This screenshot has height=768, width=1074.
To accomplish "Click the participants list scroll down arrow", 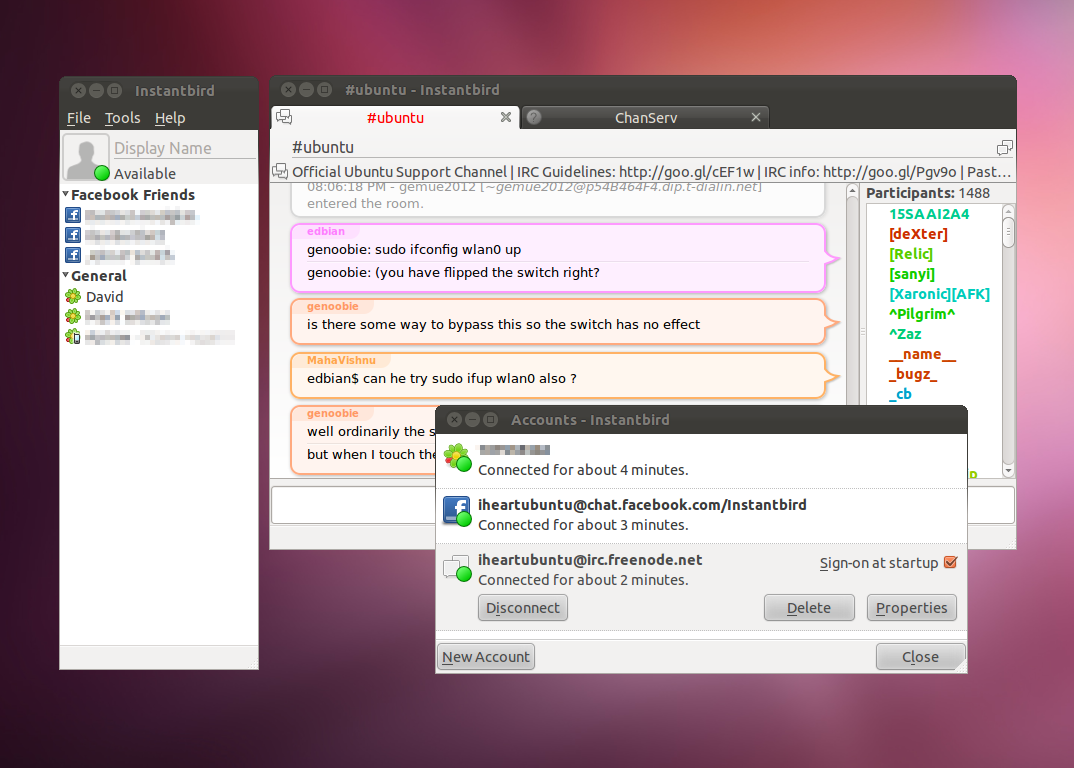I will pos(1008,471).
